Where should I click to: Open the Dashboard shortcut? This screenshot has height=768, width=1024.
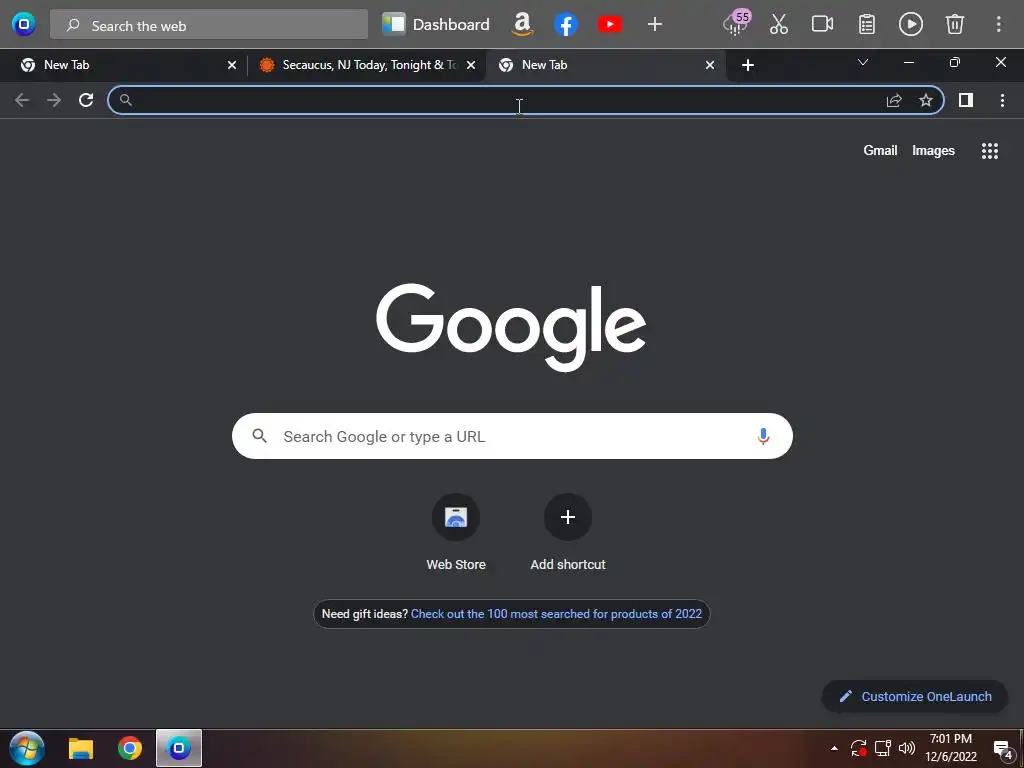436,25
